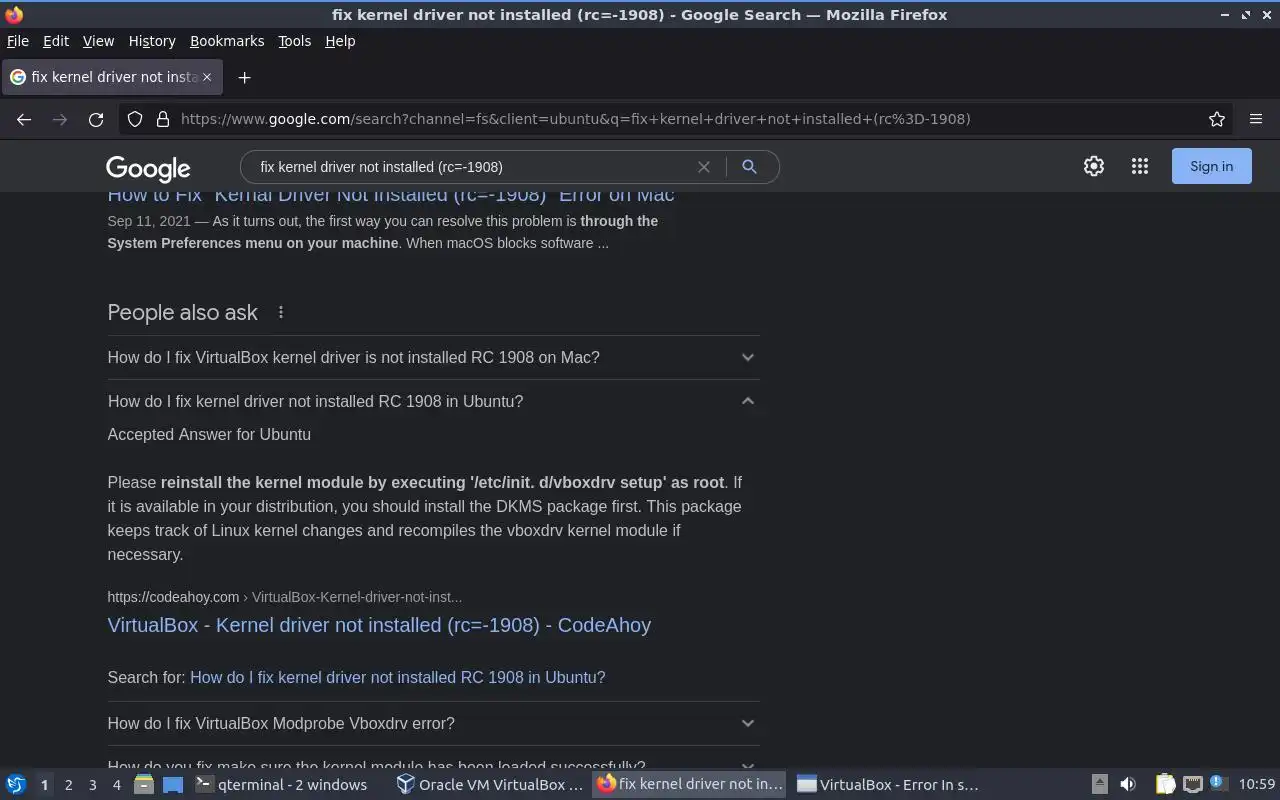Click the codeahoy.com URL breadcrumb
Image resolution: width=1280 pixels, height=800 pixels.
(x=284, y=598)
